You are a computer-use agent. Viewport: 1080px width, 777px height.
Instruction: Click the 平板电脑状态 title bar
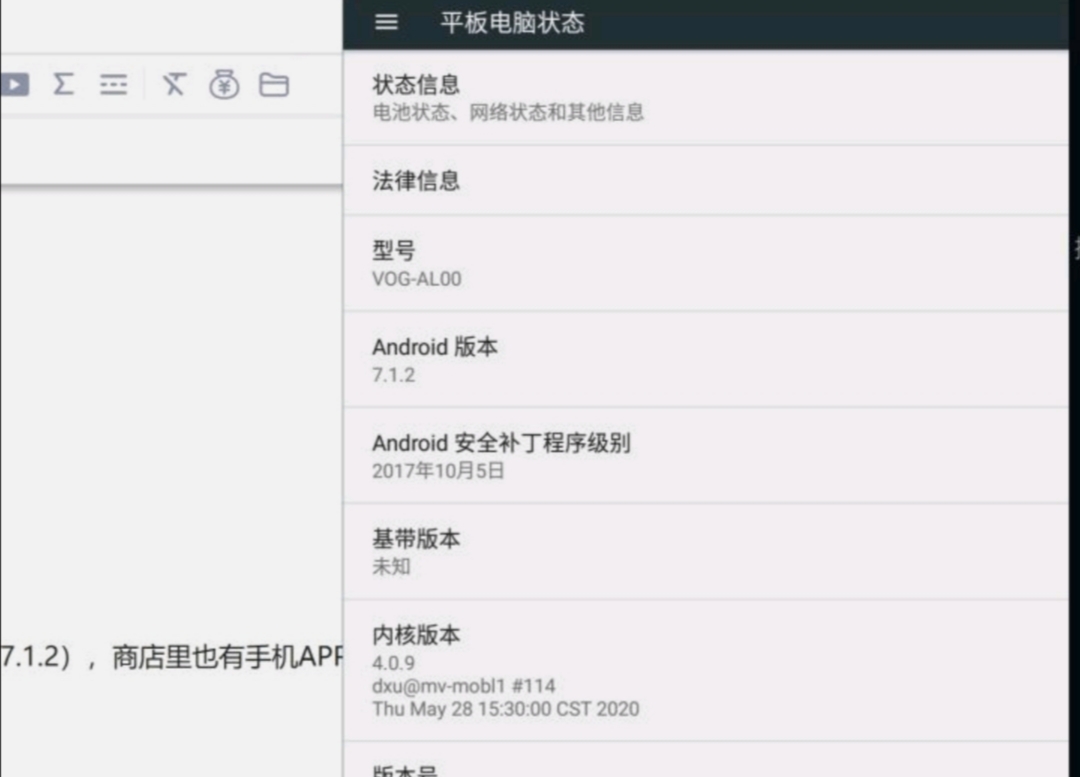(x=513, y=22)
